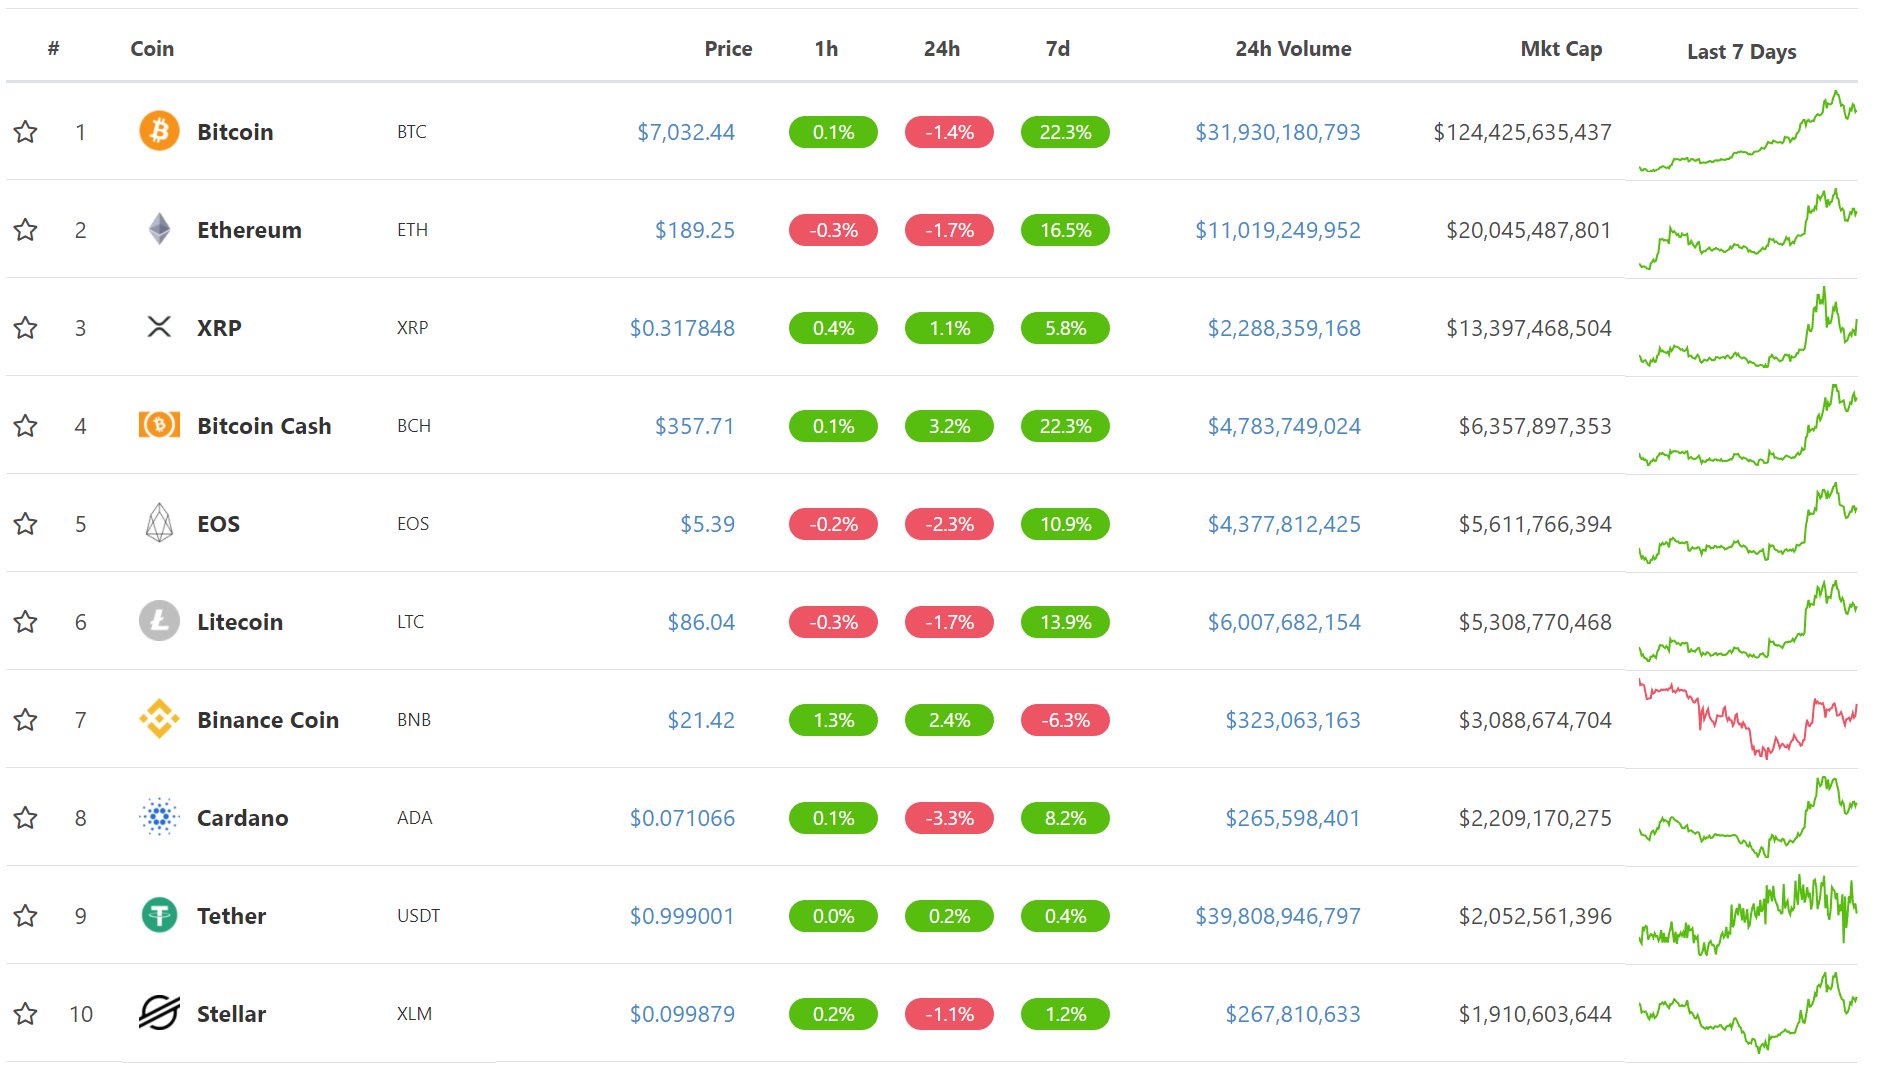Click Litecoin price $86.04
The width and height of the screenshot is (1878, 1069).
pyautogui.click(x=701, y=622)
